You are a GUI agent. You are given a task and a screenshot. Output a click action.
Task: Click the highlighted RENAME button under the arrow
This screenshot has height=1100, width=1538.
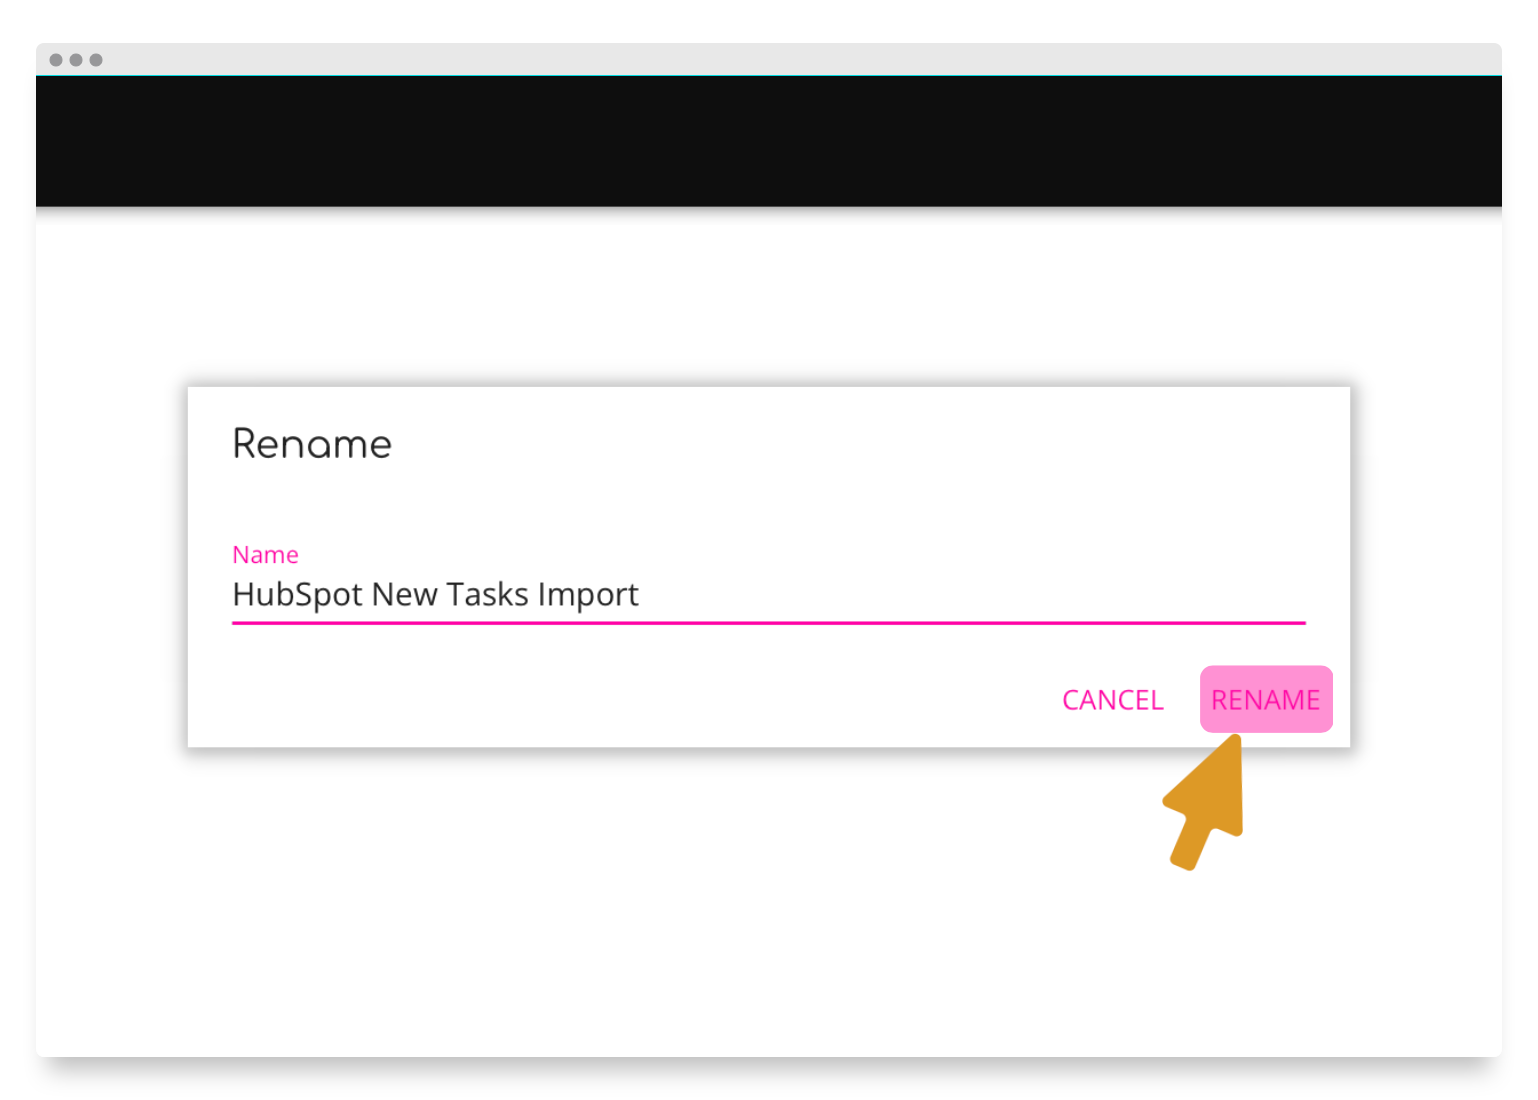tap(1266, 699)
